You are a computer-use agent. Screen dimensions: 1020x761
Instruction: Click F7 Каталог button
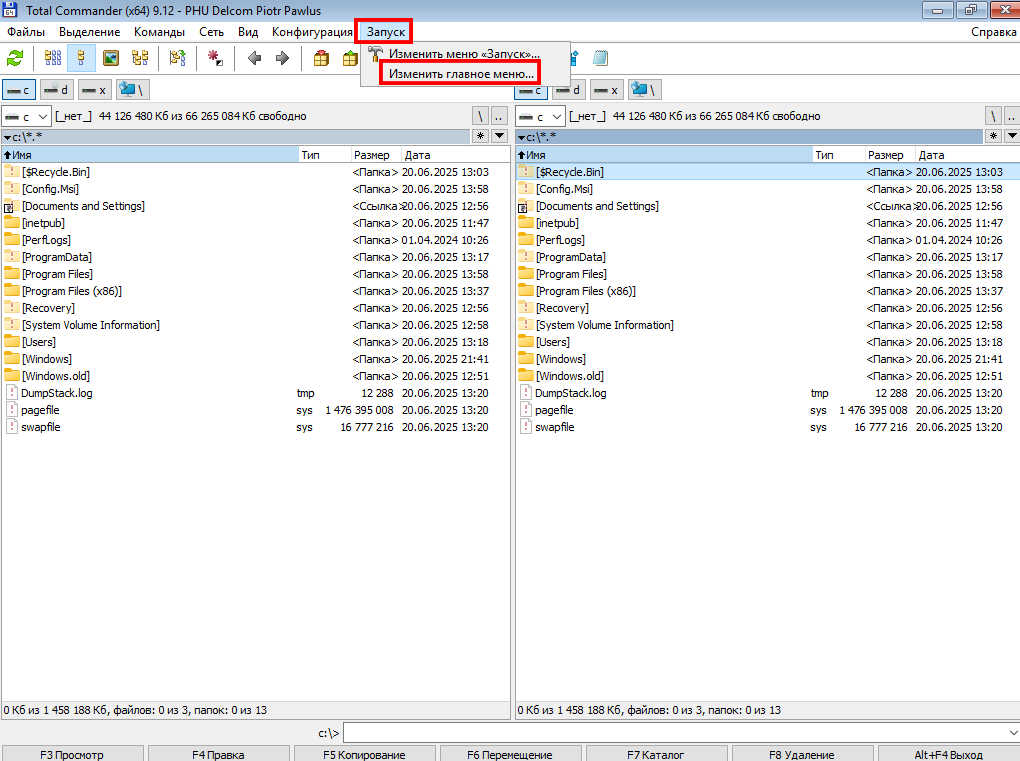[x=656, y=754]
